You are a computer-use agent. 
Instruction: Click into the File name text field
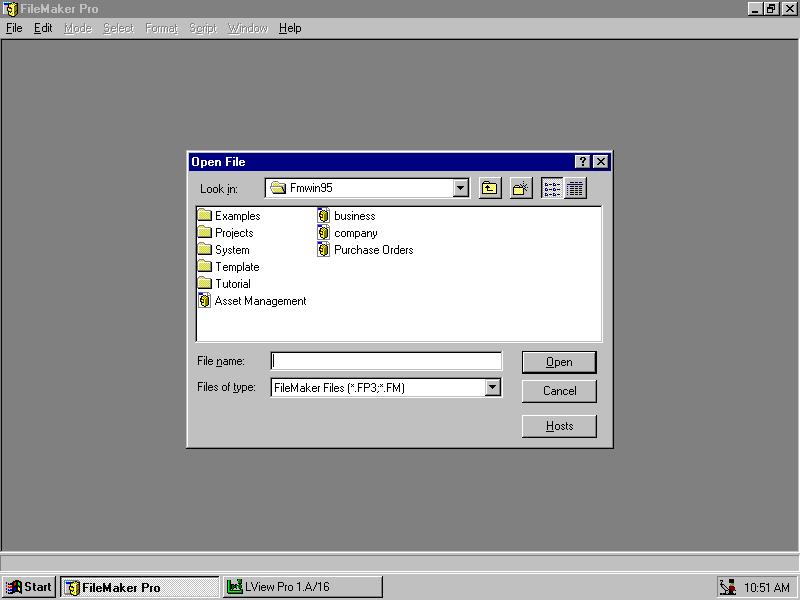tap(386, 361)
